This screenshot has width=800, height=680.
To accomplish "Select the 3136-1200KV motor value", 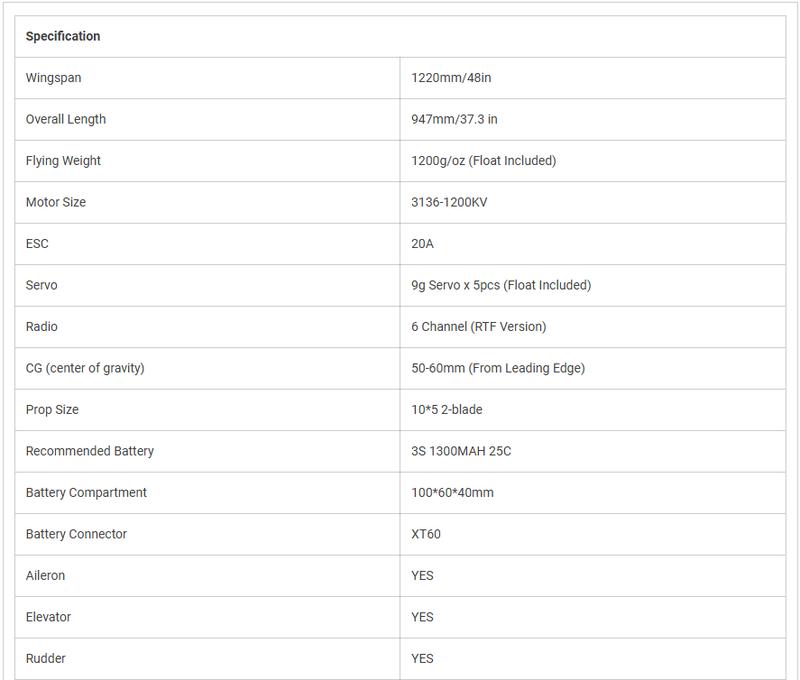I will tap(449, 202).
